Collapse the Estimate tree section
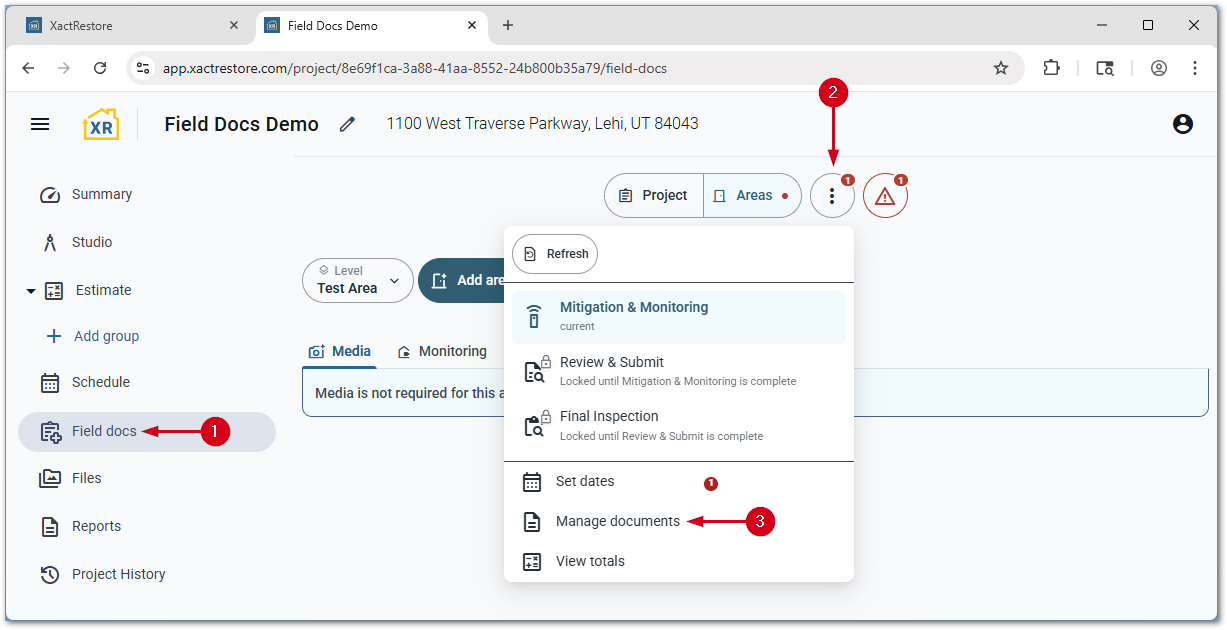Image resolution: width=1227 pixels, height=630 pixels. tap(31, 291)
